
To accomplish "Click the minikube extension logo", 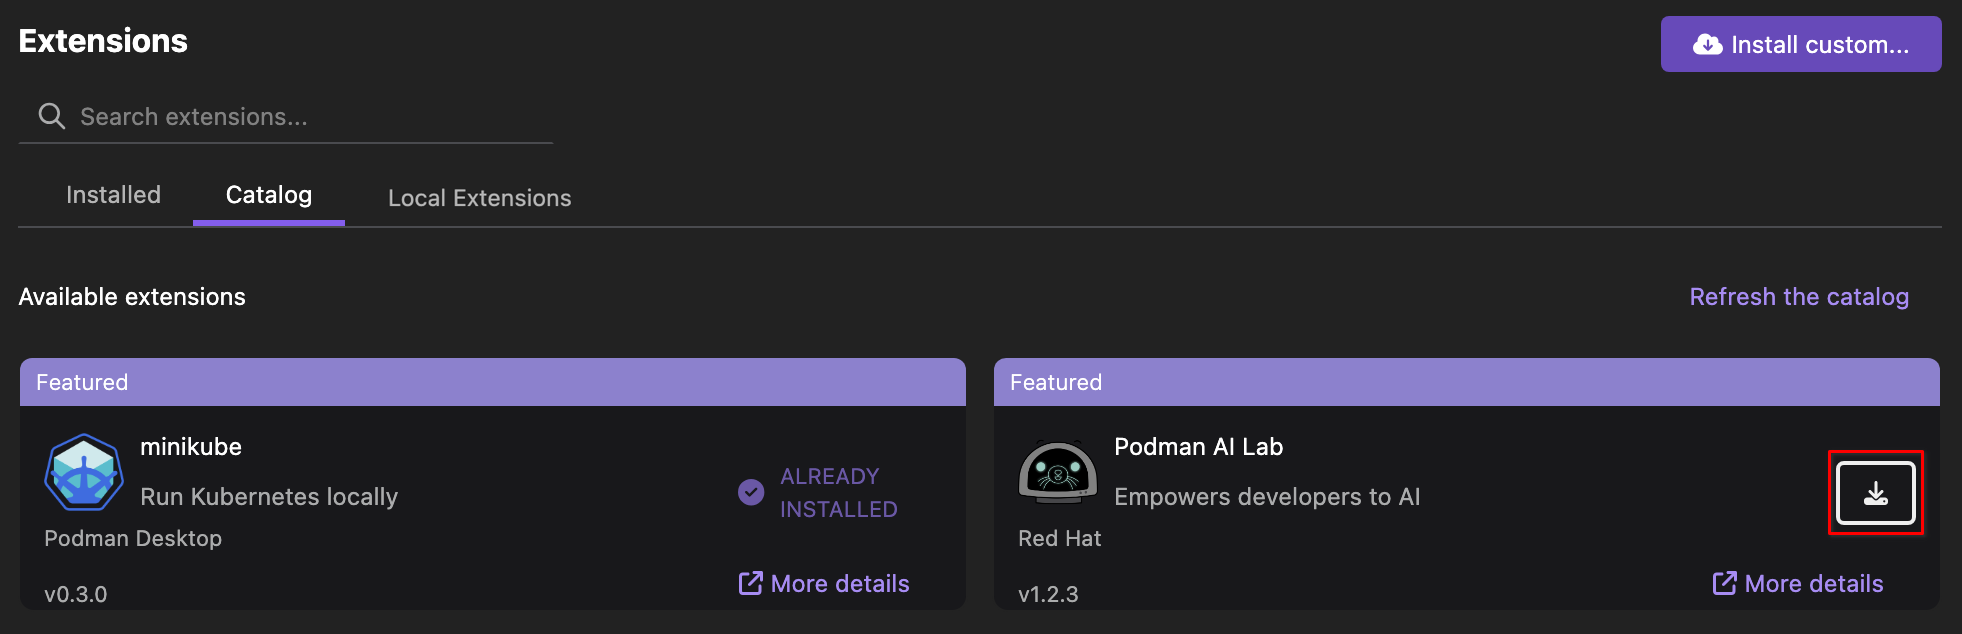I will pyautogui.click(x=85, y=471).
